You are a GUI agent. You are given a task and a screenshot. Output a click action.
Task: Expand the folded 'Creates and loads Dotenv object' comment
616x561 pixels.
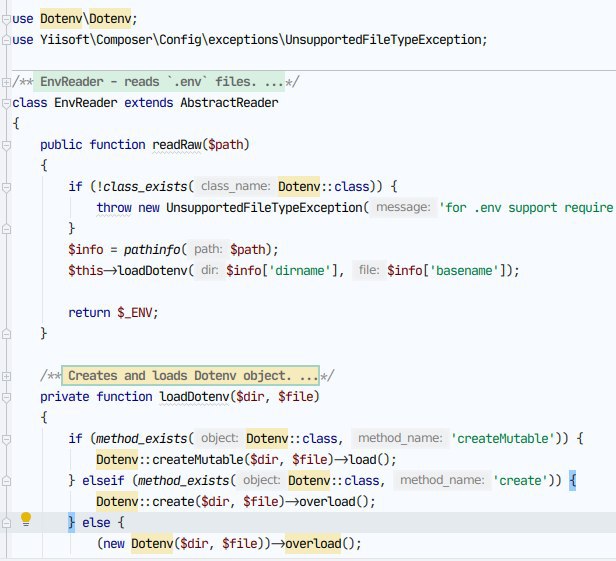pyautogui.click(x=6, y=376)
